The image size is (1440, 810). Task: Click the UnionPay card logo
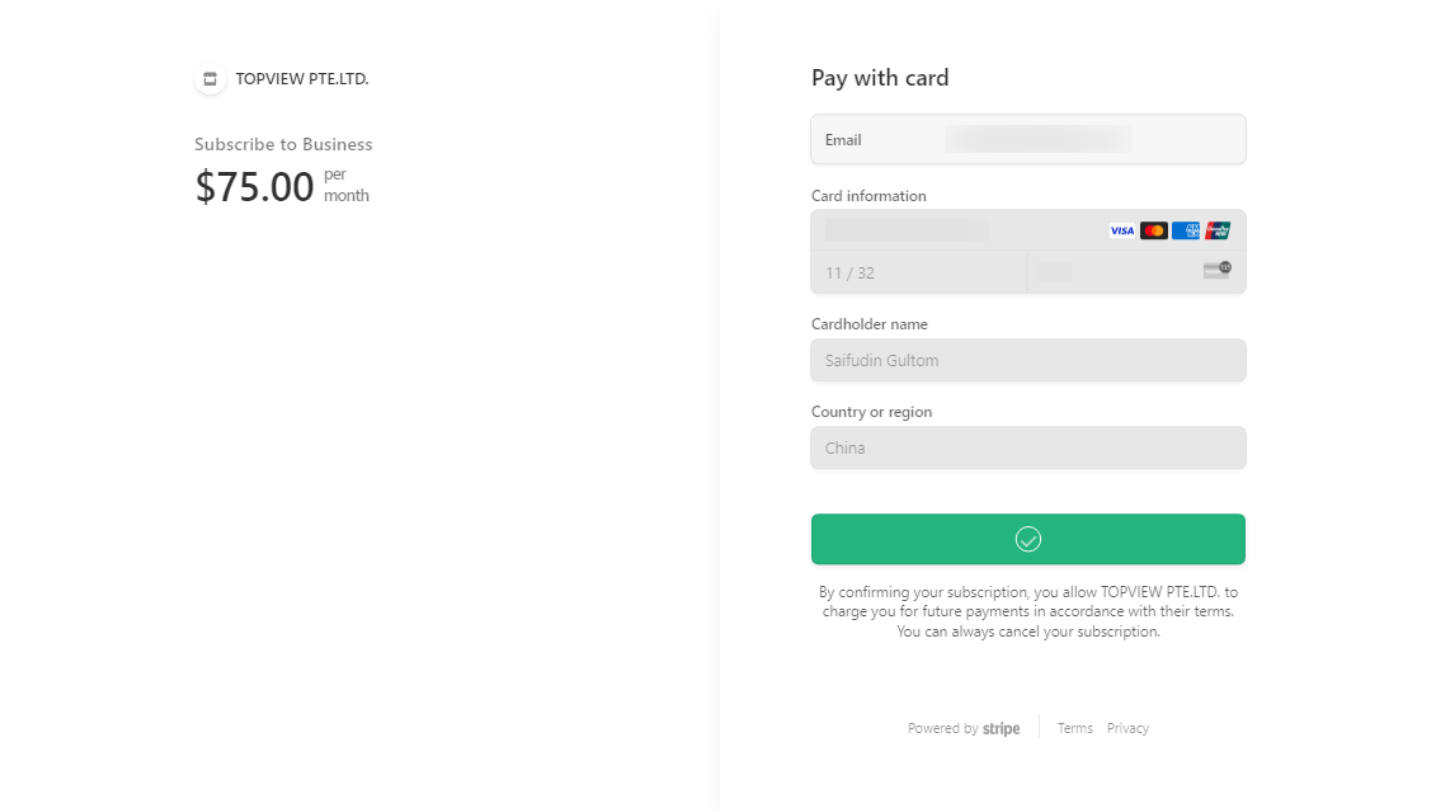pyautogui.click(x=1217, y=231)
